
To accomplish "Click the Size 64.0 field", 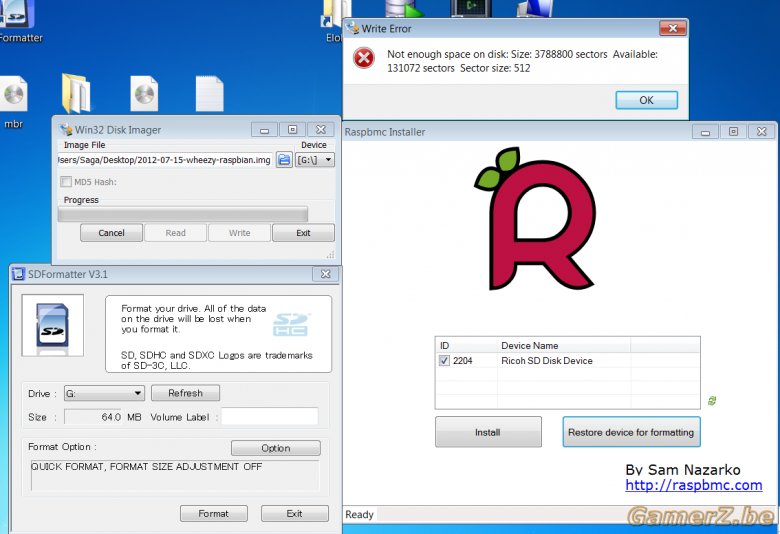I will click(93, 417).
